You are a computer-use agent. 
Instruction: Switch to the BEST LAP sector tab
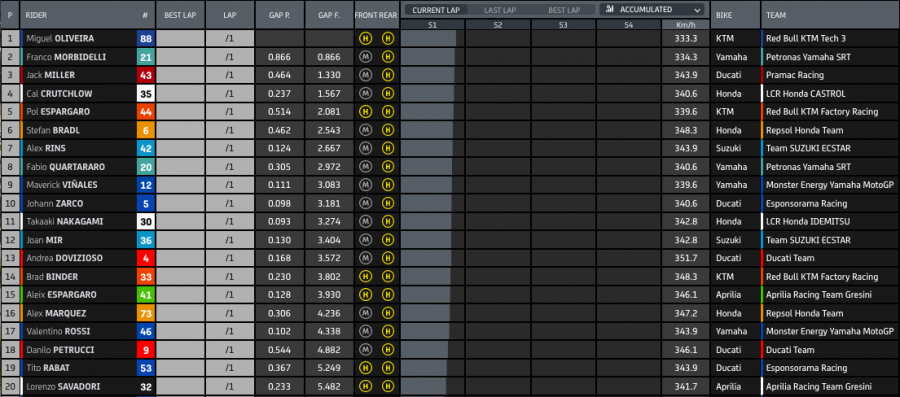564,10
